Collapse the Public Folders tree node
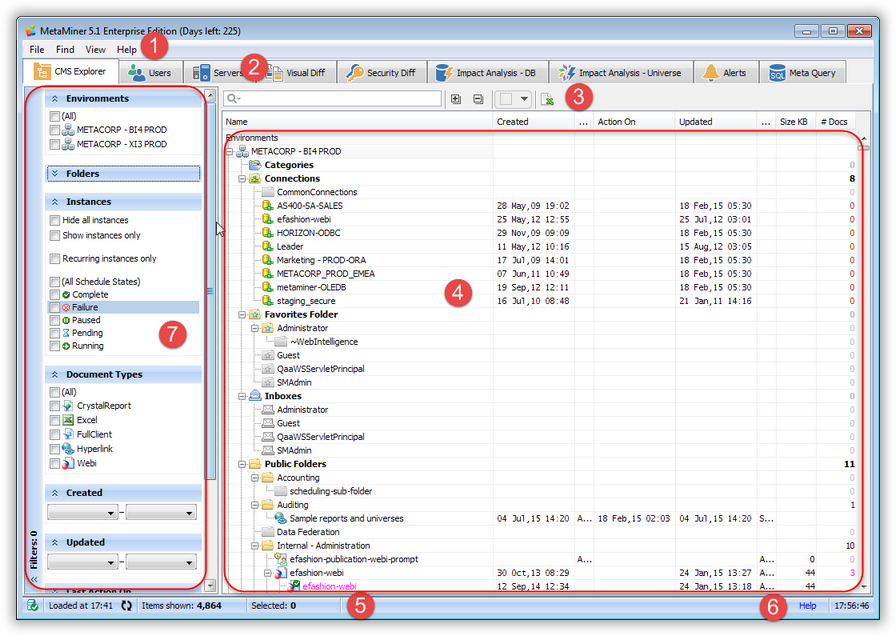The height and width of the screenshot is (636, 896). [x=242, y=464]
